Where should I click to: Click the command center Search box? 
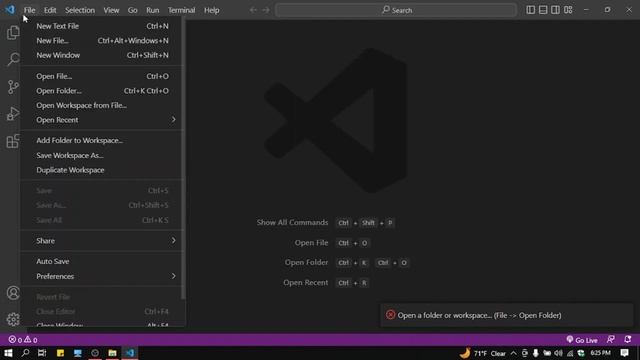click(x=396, y=10)
